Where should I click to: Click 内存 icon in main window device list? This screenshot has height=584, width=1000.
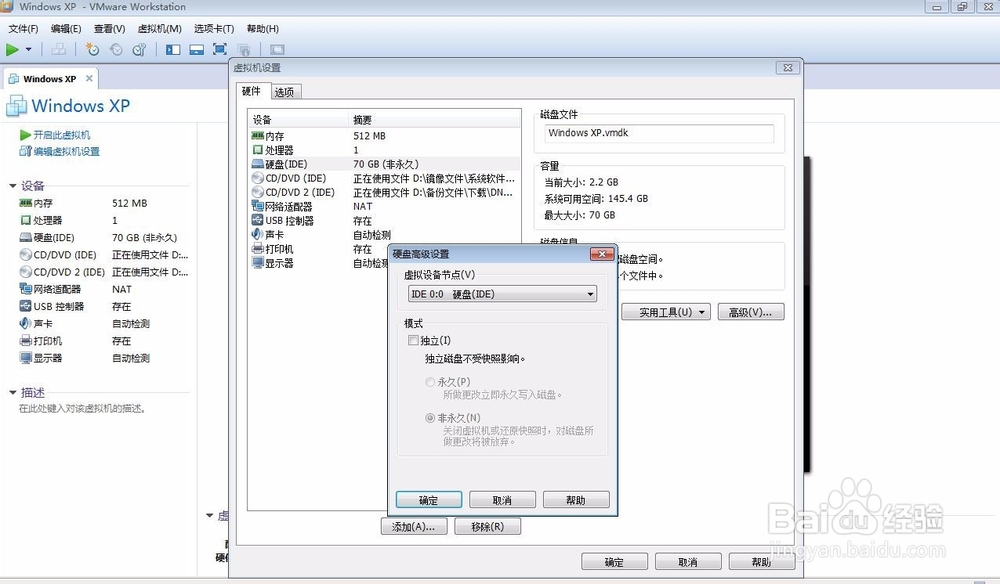click(26, 203)
